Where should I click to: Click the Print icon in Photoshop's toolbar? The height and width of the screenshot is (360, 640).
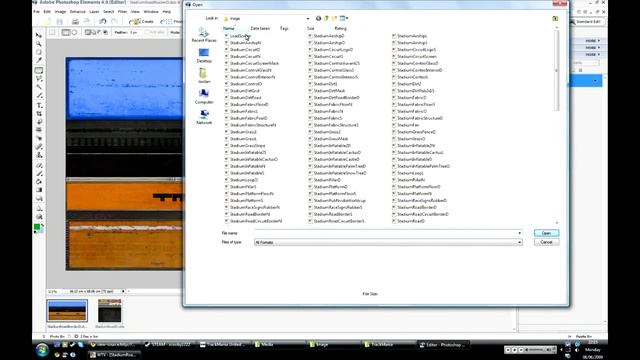point(75,21)
